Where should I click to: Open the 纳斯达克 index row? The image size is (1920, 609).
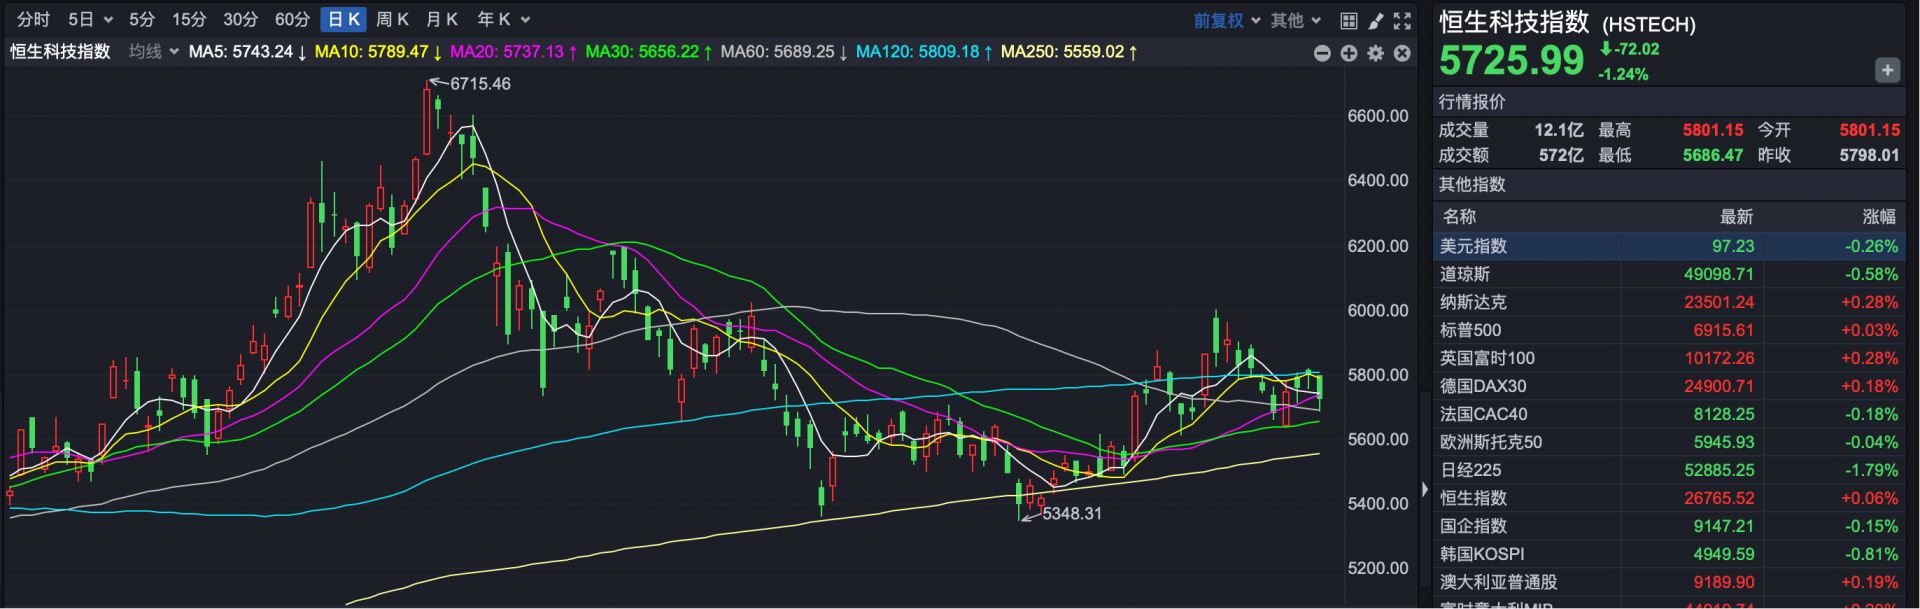click(x=1668, y=302)
